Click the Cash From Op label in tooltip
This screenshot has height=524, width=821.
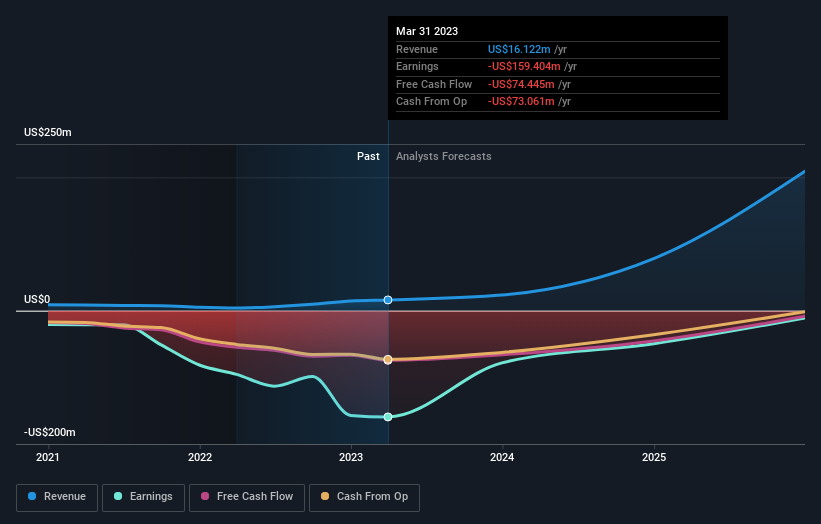pyautogui.click(x=431, y=102)
